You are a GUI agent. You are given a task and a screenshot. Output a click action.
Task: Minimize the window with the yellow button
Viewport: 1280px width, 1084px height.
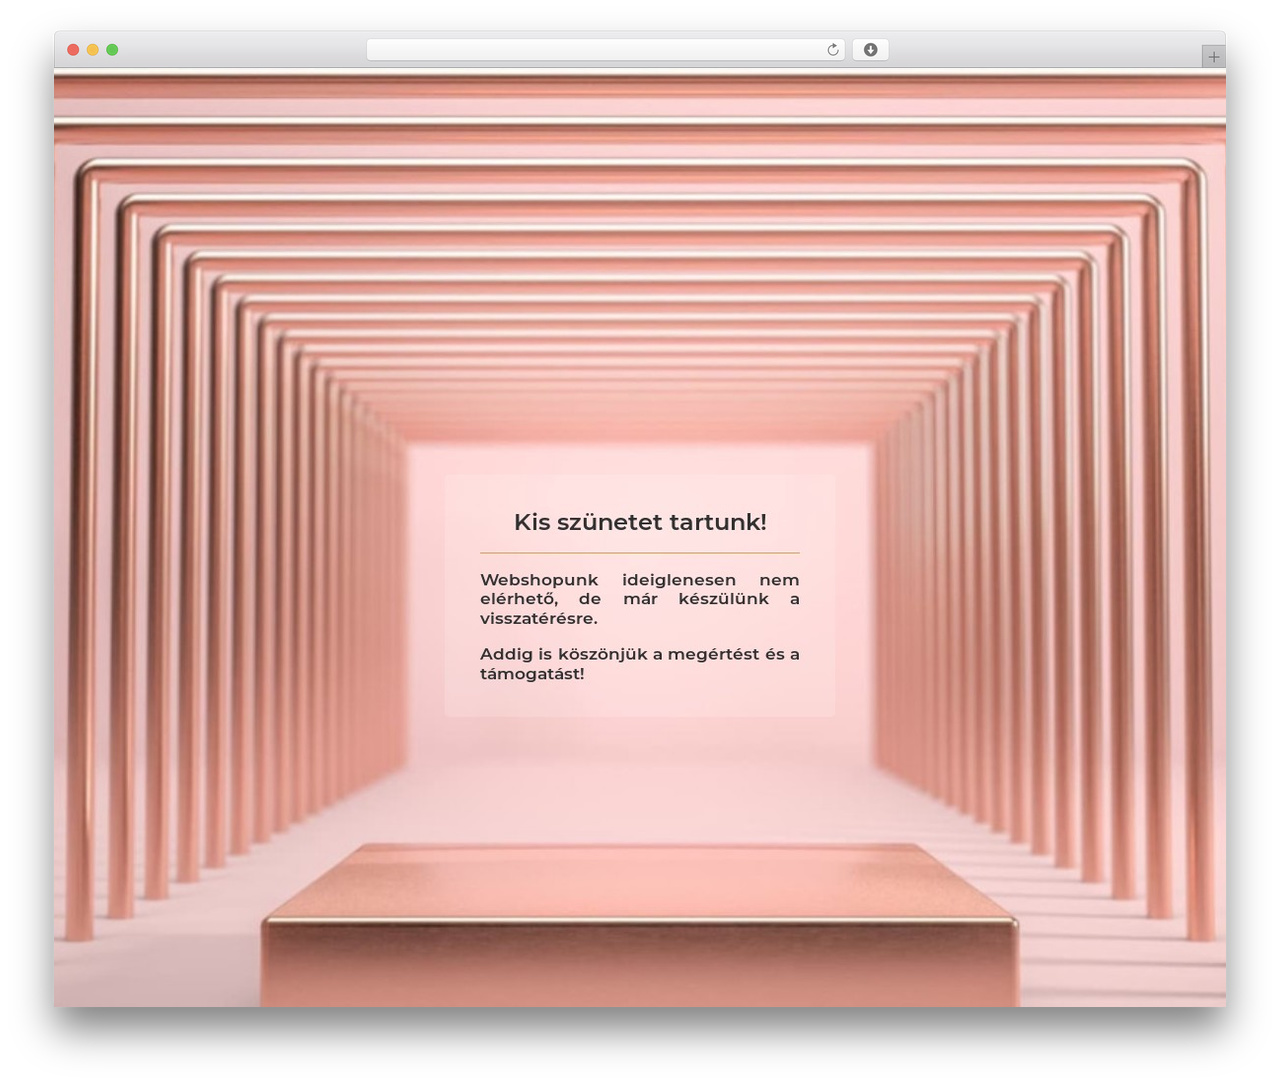point(92,50)
